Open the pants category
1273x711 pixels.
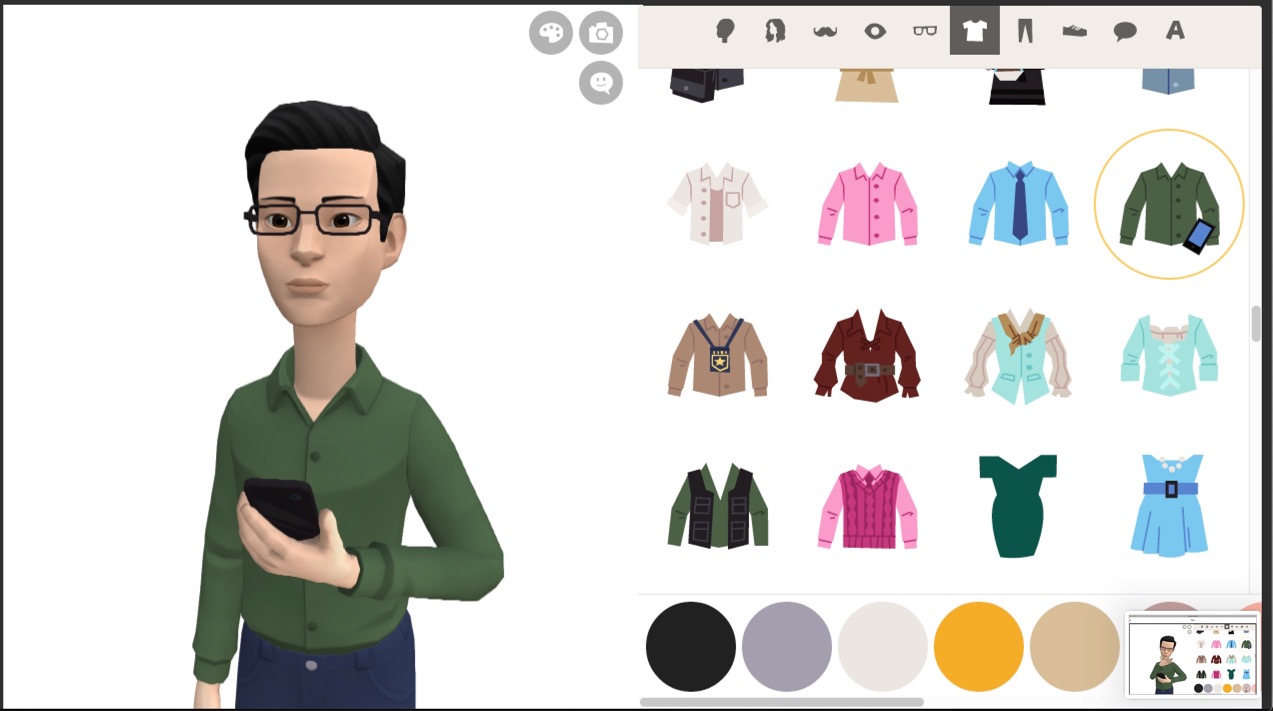pyautogui.click(x=1025, y=31)
